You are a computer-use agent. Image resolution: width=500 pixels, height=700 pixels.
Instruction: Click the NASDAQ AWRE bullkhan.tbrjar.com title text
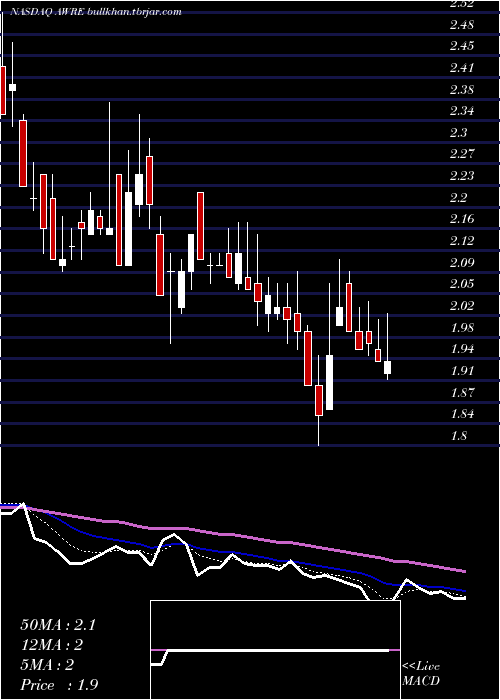95,12
